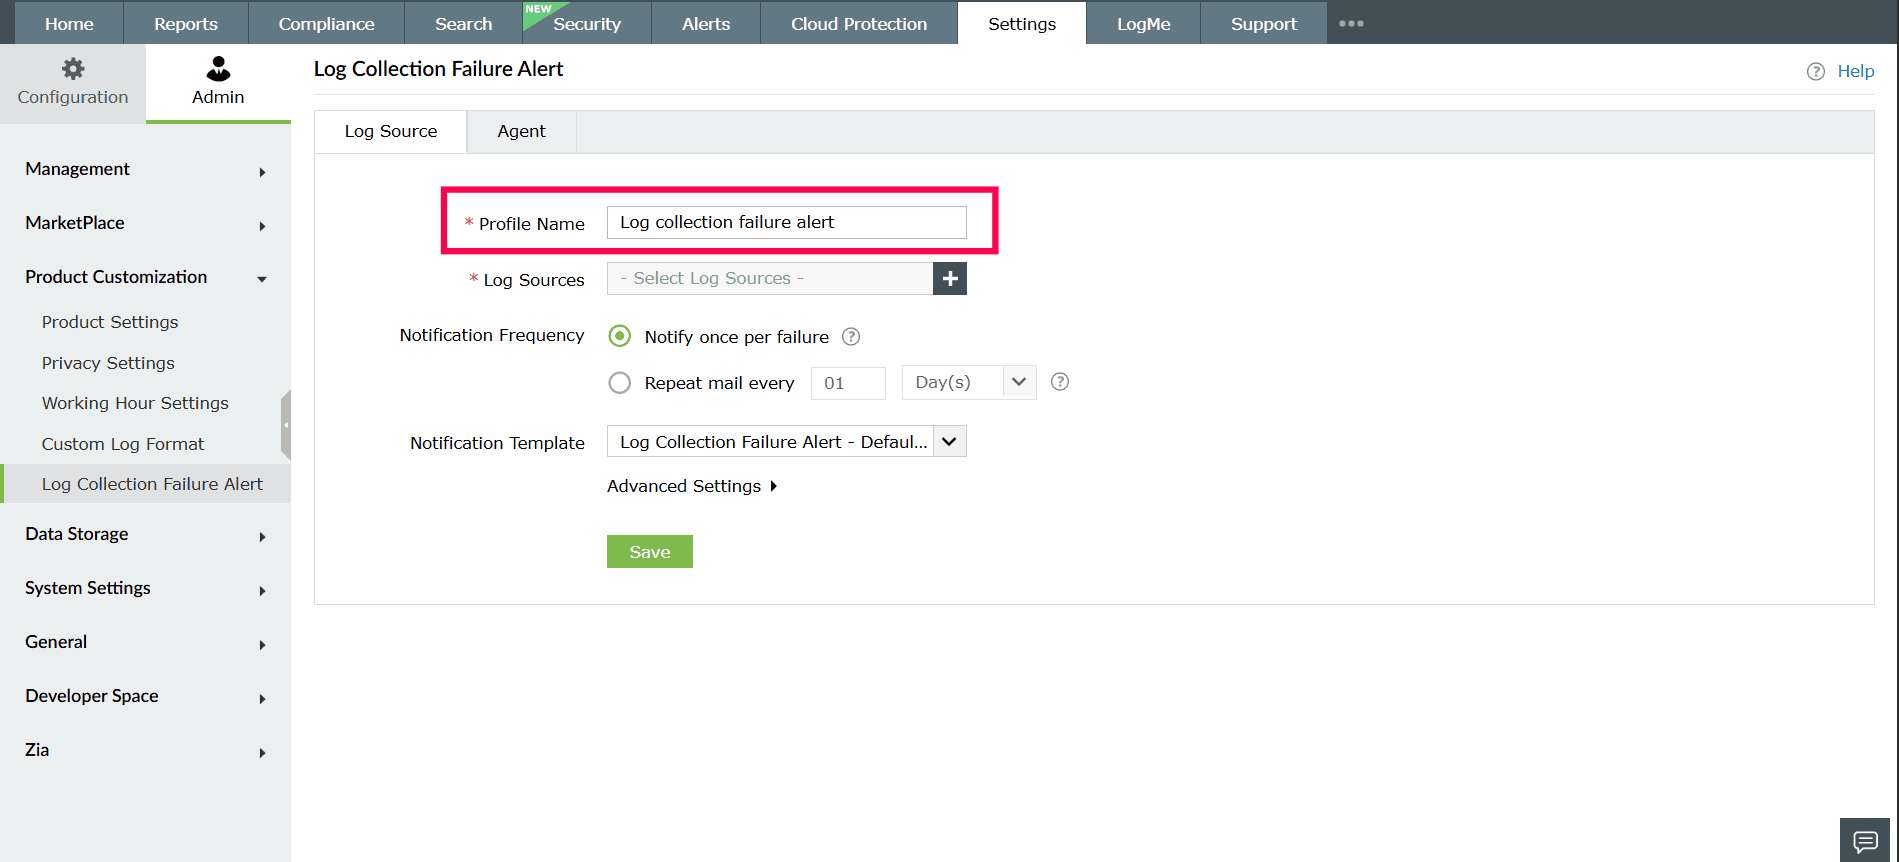1899x862 pixels.
Task: Click the Select Log Sources field
Action: coord(770,279)
